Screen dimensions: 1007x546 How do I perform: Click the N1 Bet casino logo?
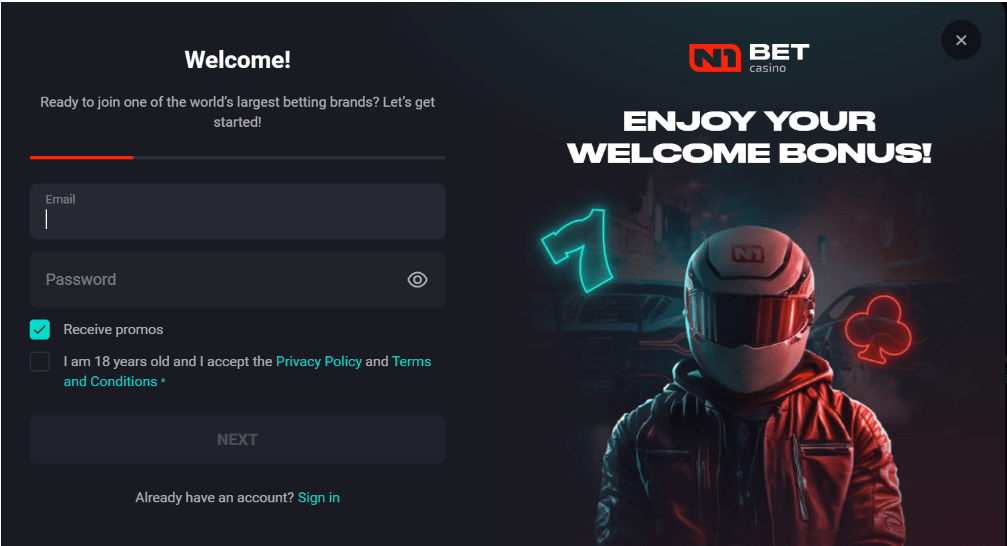pyautogui.click(x=749, y=58)
